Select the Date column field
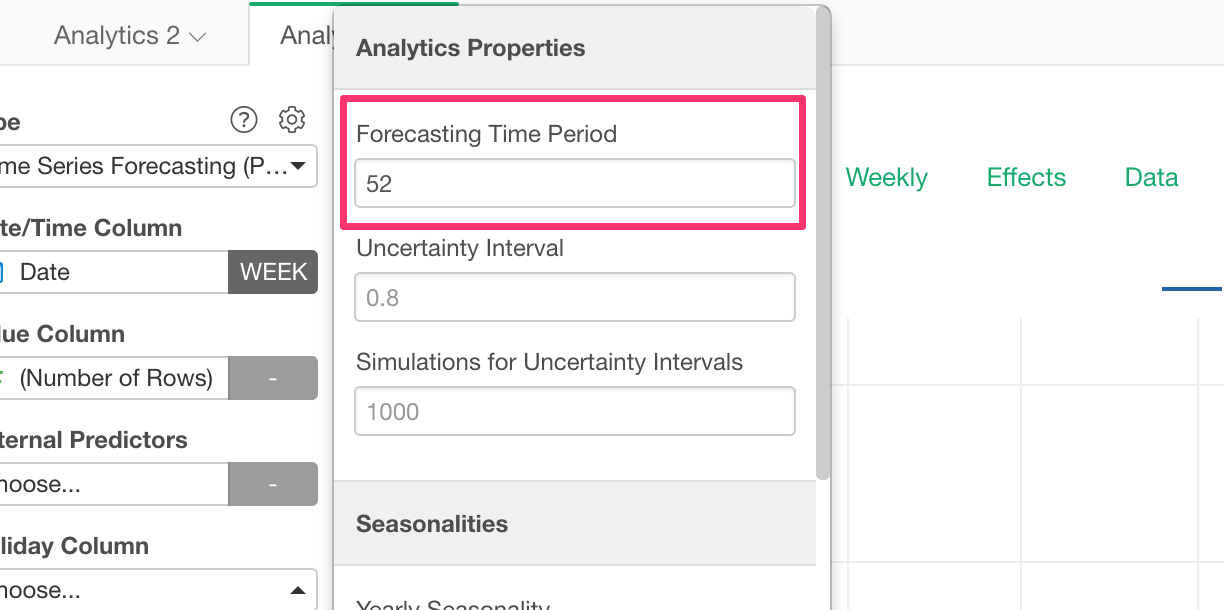This screenshot has height=610, width=1224. coord(112,272)
